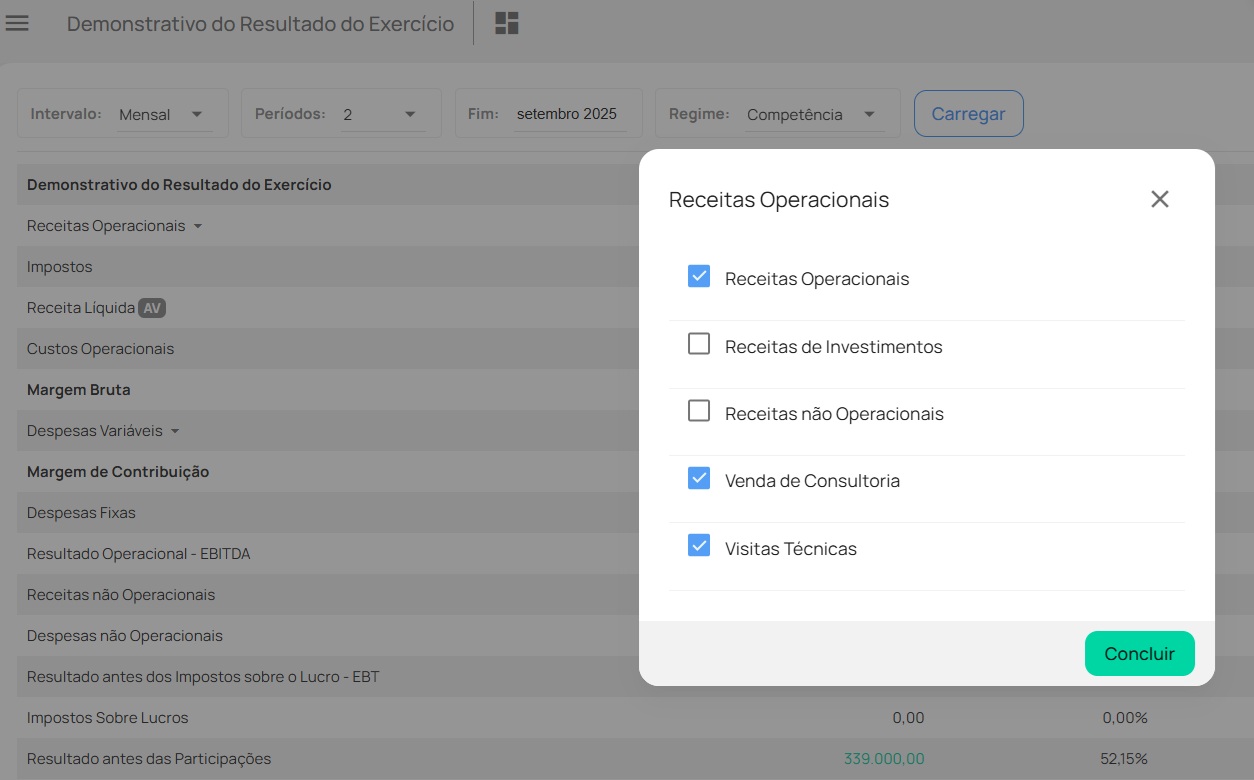This screenshot has height=780, width=1254.
Task: Open the Intervalo Mensal dropdown
Action: click(x=164, y=115)
